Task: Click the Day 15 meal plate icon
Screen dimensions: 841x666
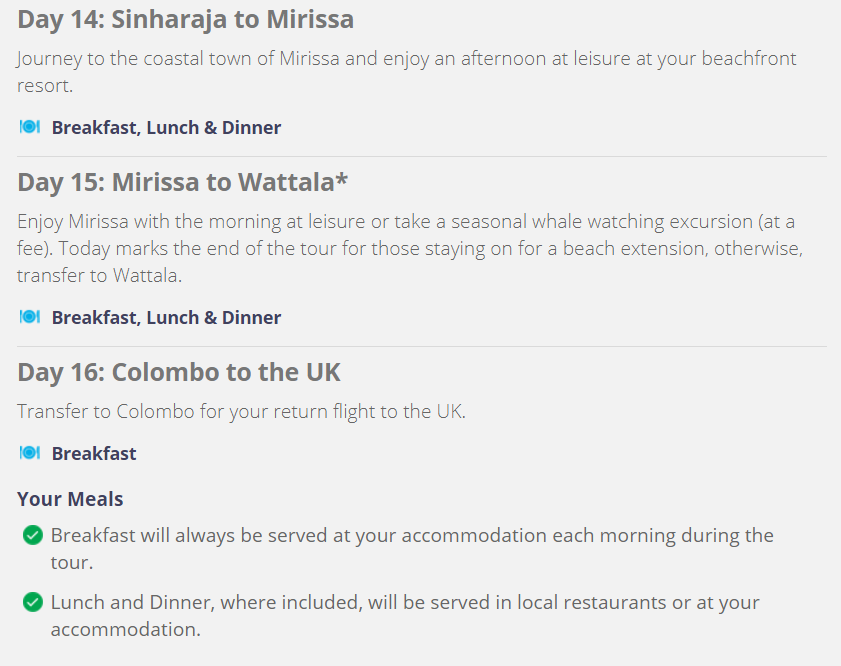Action: coord(30,317)
